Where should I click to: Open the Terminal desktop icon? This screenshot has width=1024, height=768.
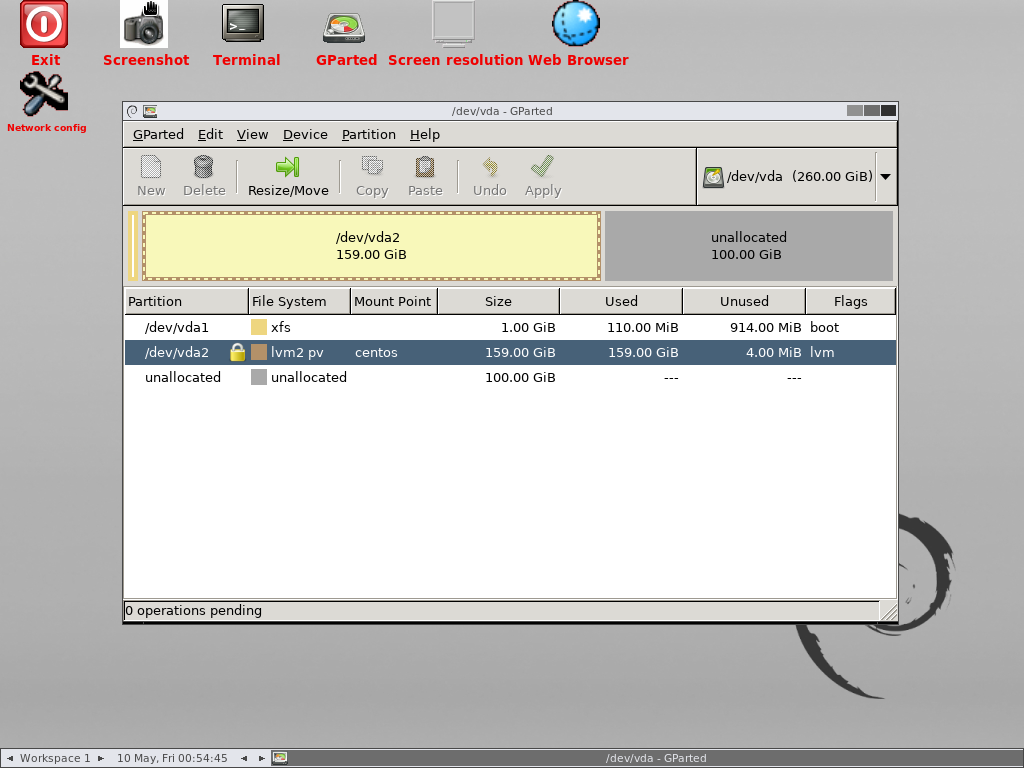click(244, 24)
